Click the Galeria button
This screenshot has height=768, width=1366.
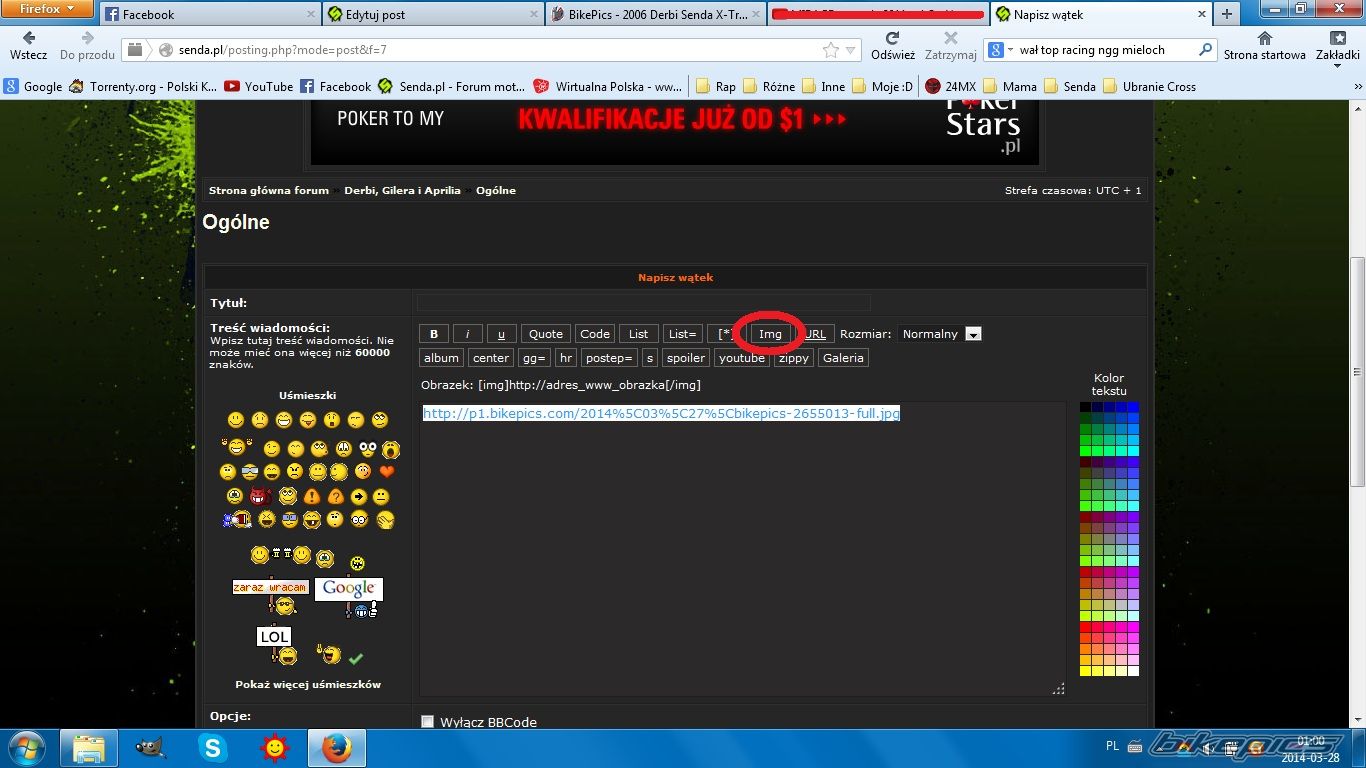[x=843, y=358]
